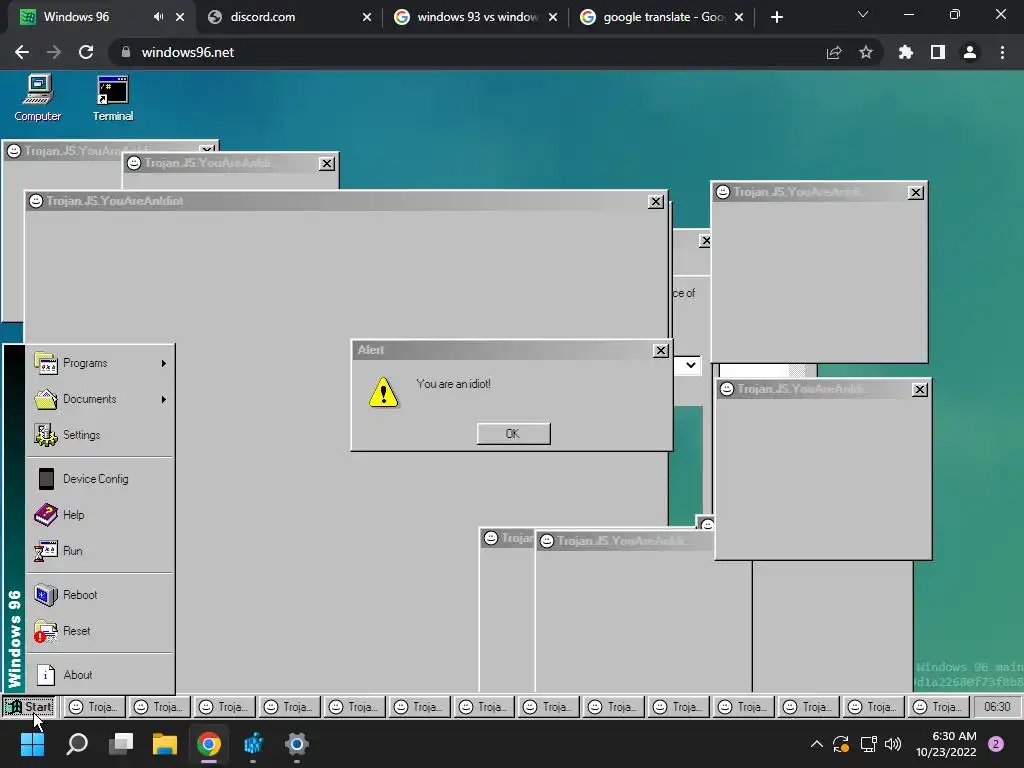Open File Explorer from the taskbar
The image size is (1024, 768).
pos(165,744)
